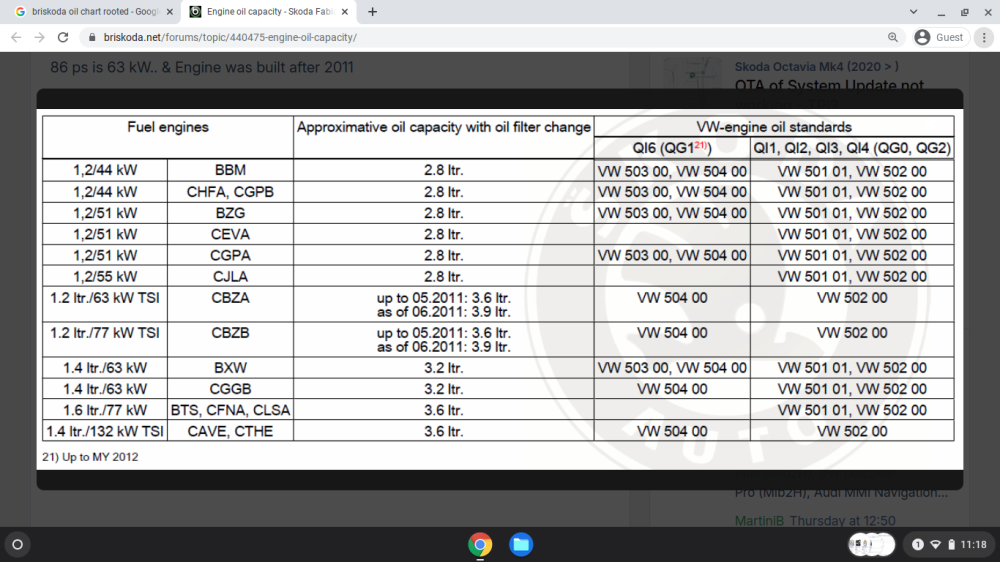Click the VW-engine oil standards header
The image size is (1000, 562).
pos(774,127)
